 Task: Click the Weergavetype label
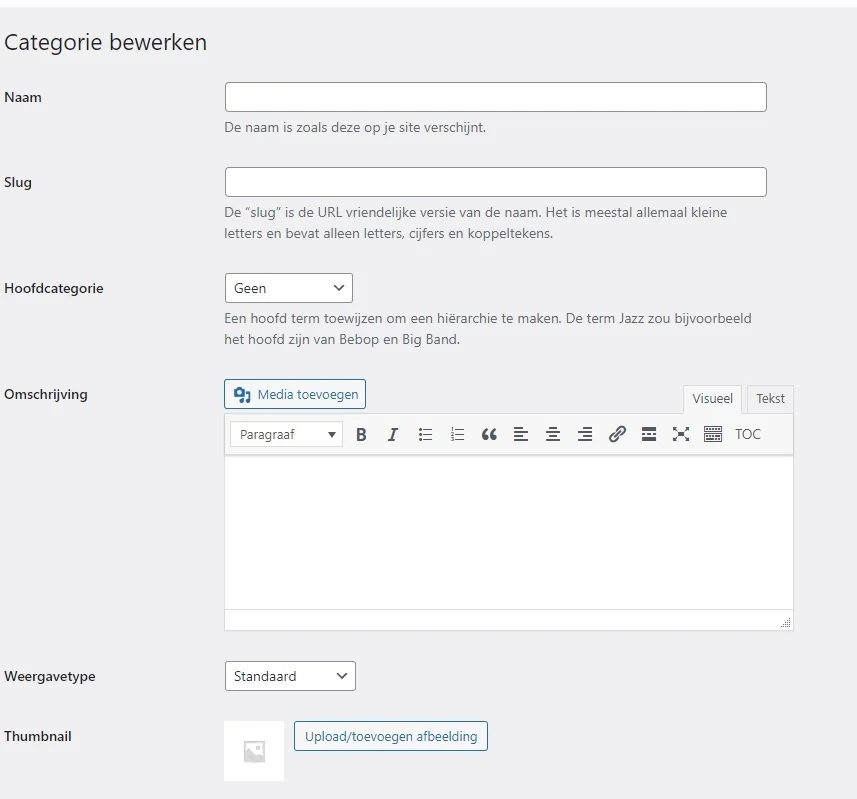[50, 677]
